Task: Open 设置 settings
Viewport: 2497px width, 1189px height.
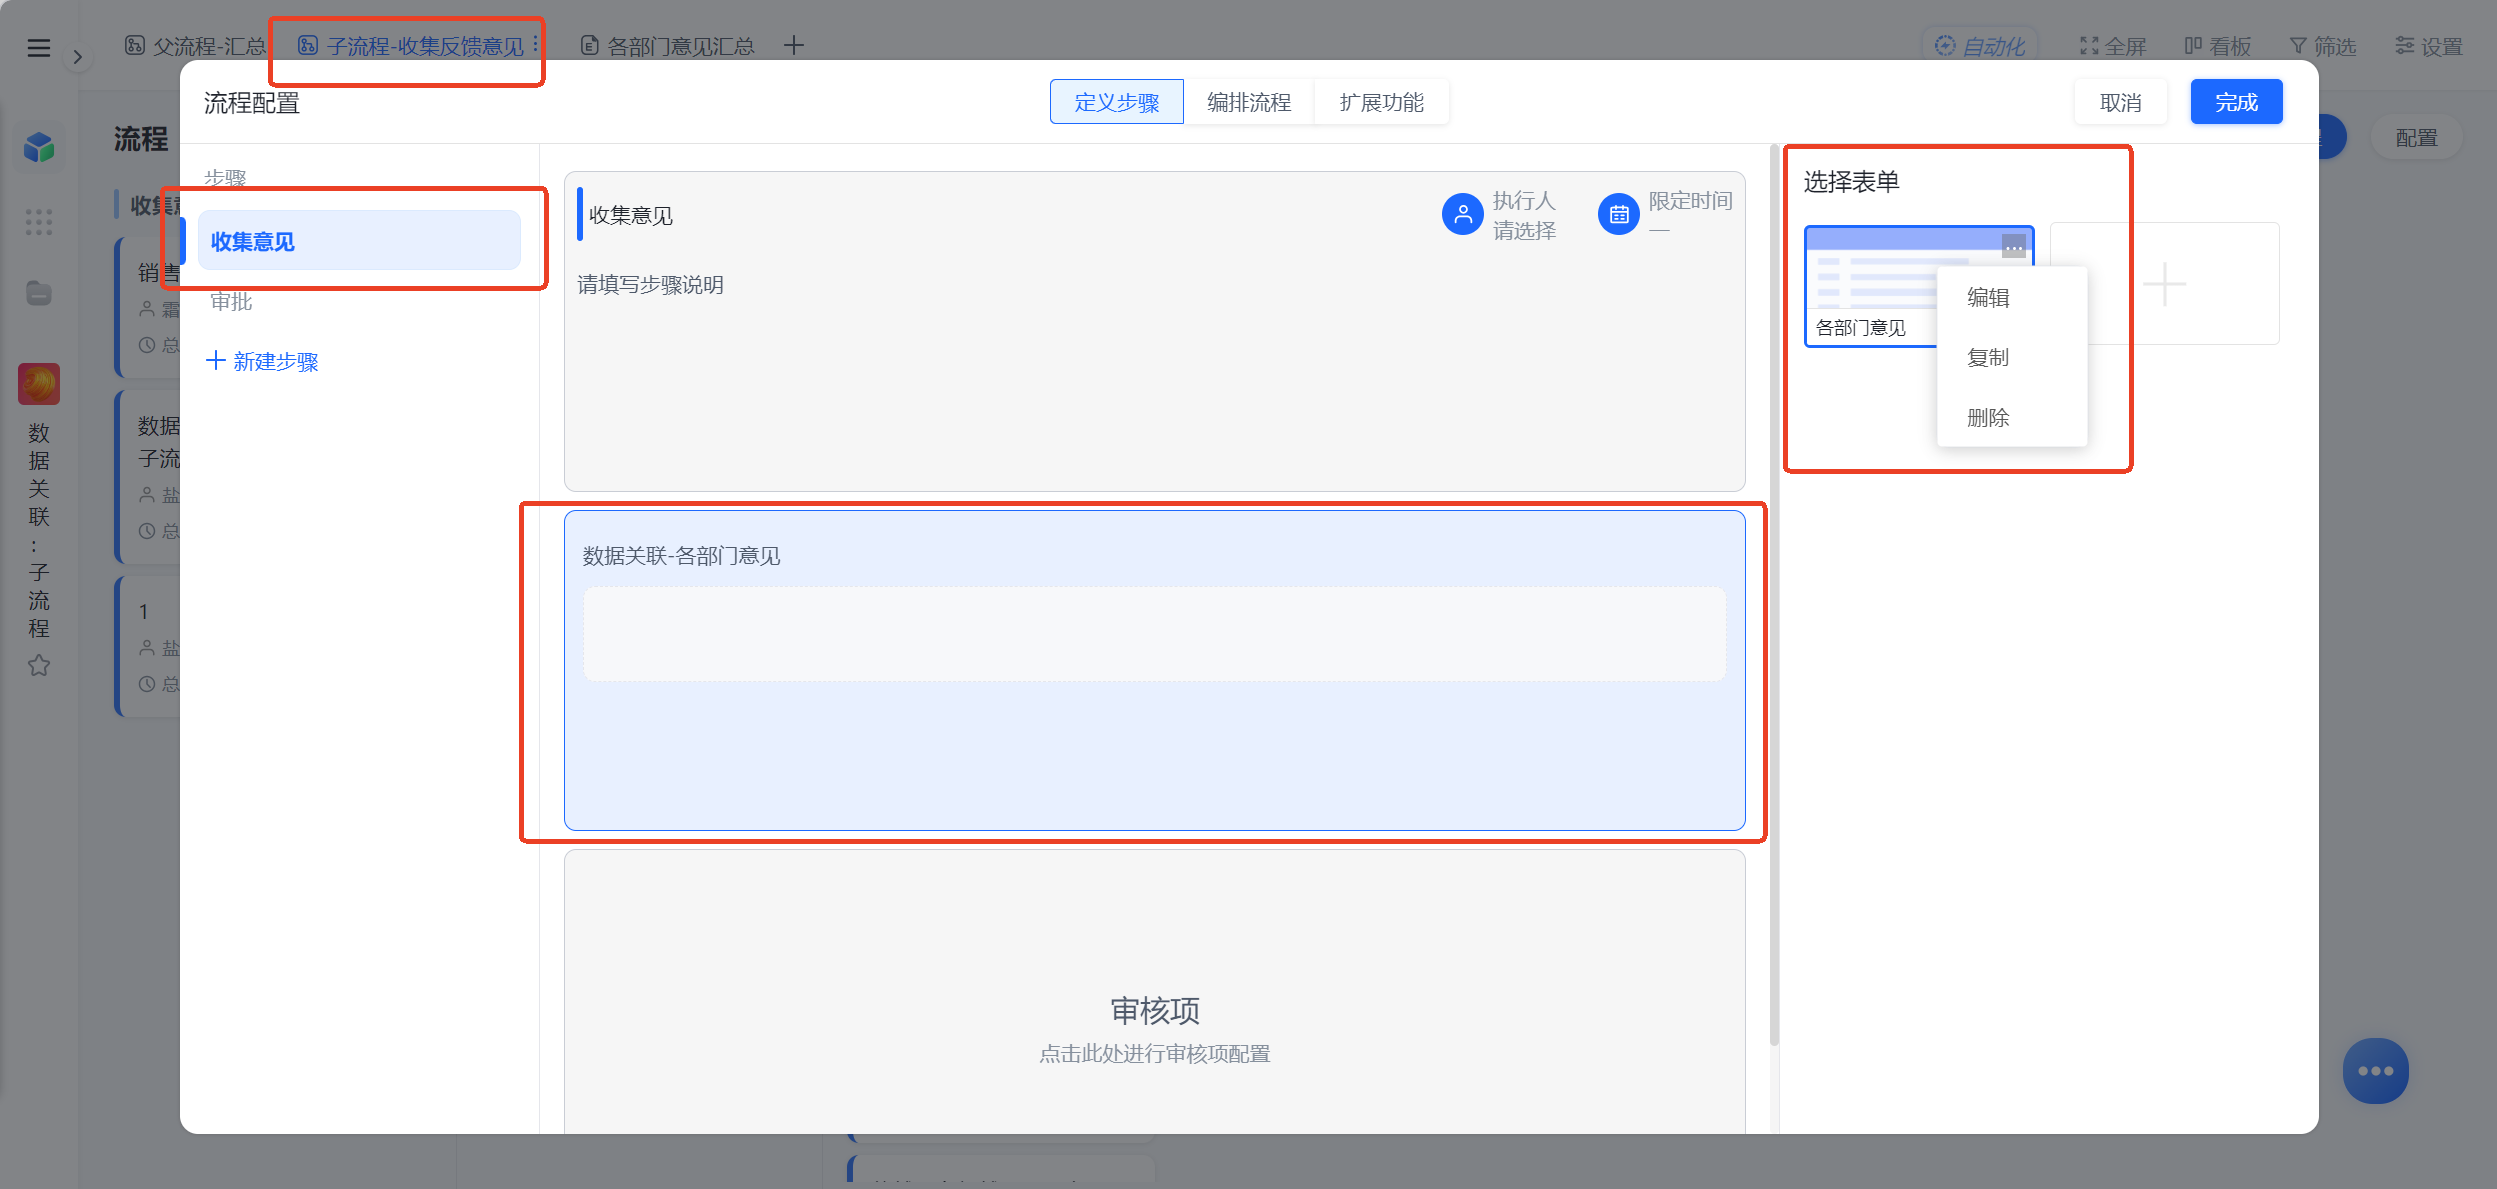Action: coord(2428,46)
